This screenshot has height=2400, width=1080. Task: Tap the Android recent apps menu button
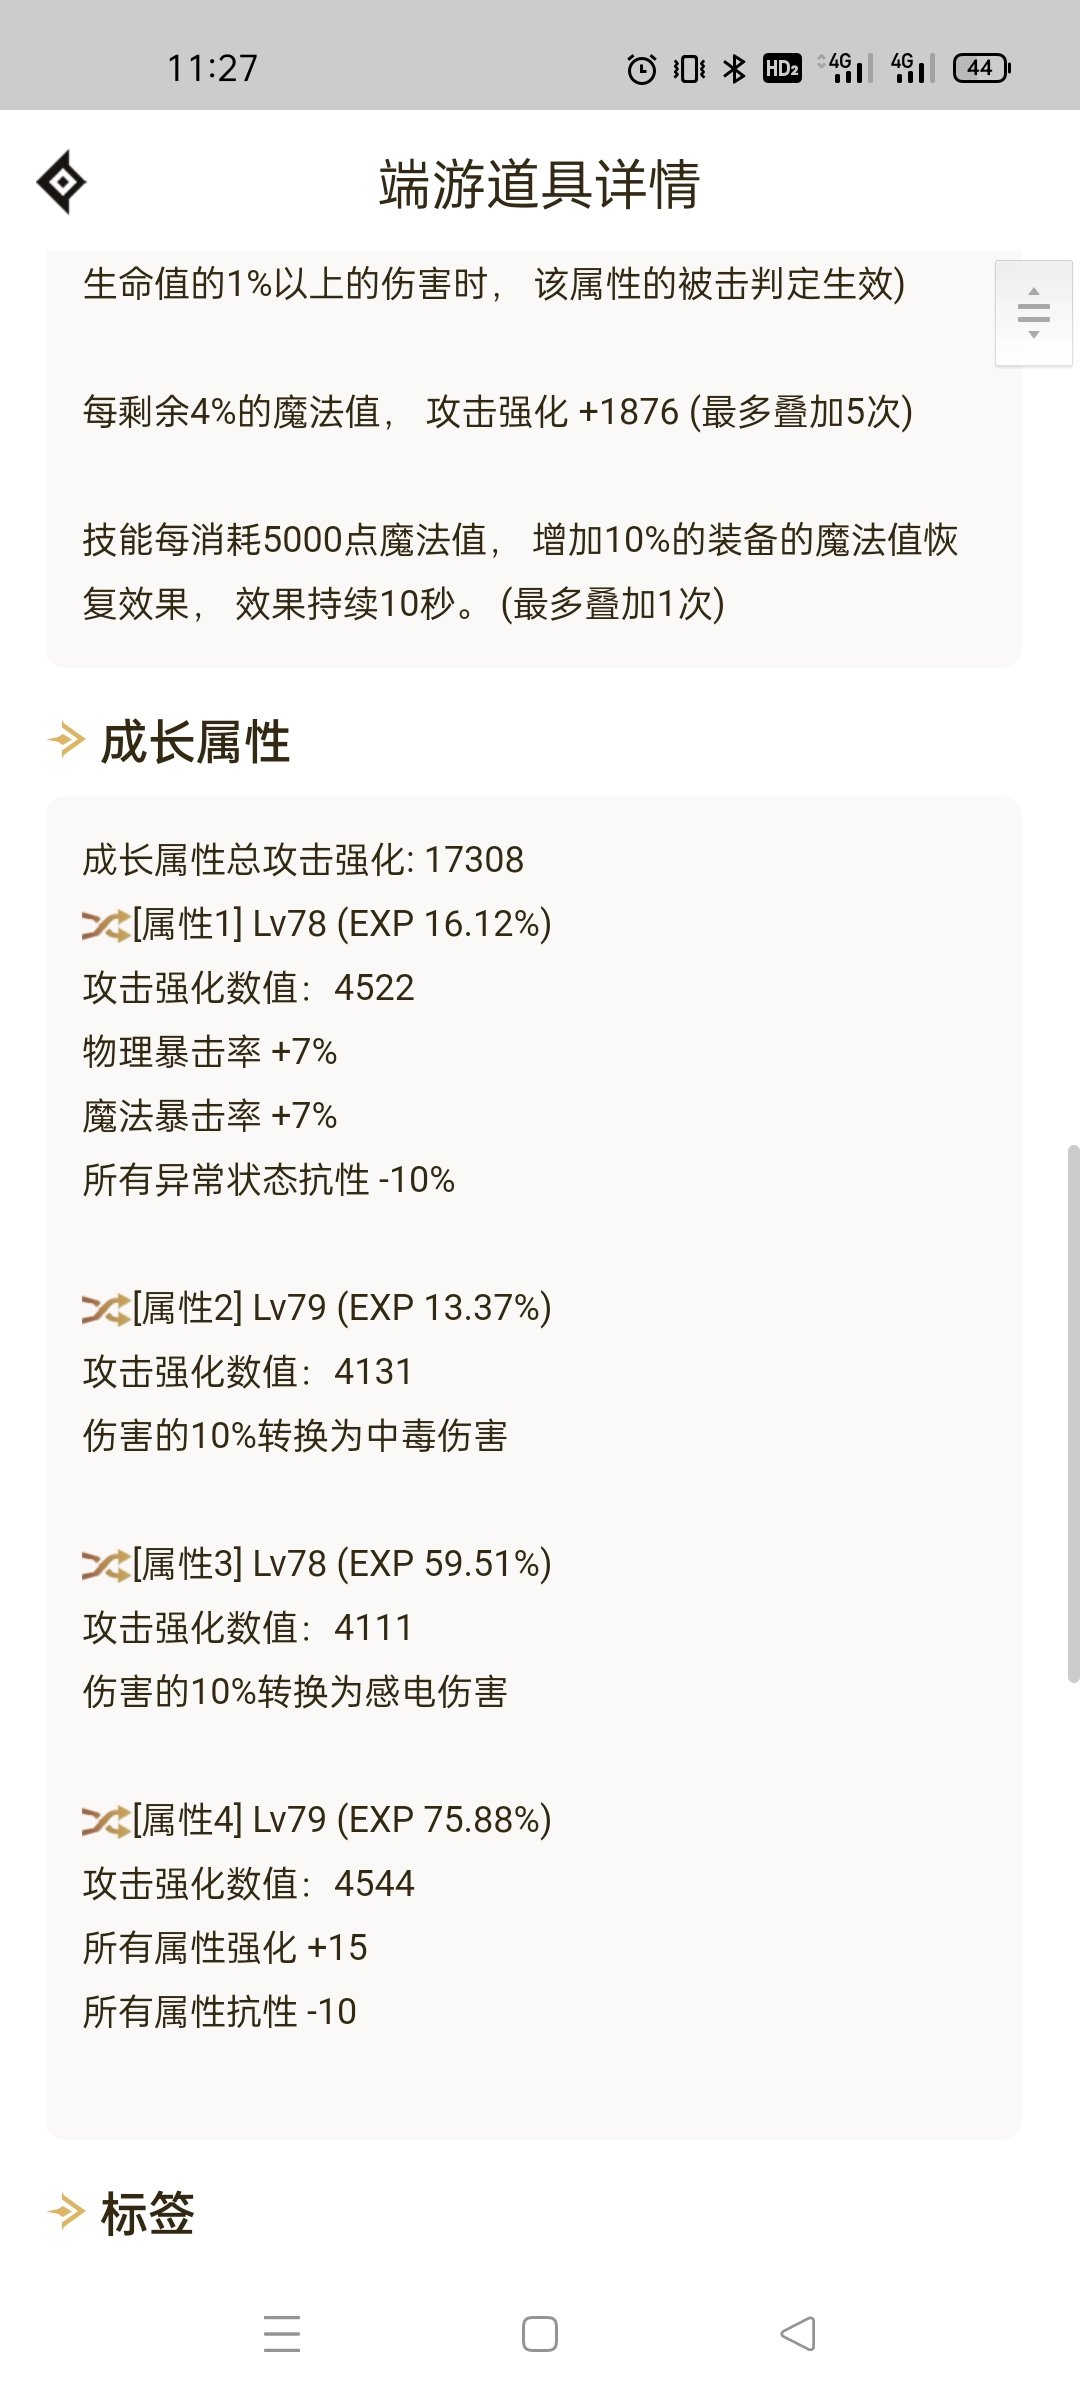pos(282,2334)
